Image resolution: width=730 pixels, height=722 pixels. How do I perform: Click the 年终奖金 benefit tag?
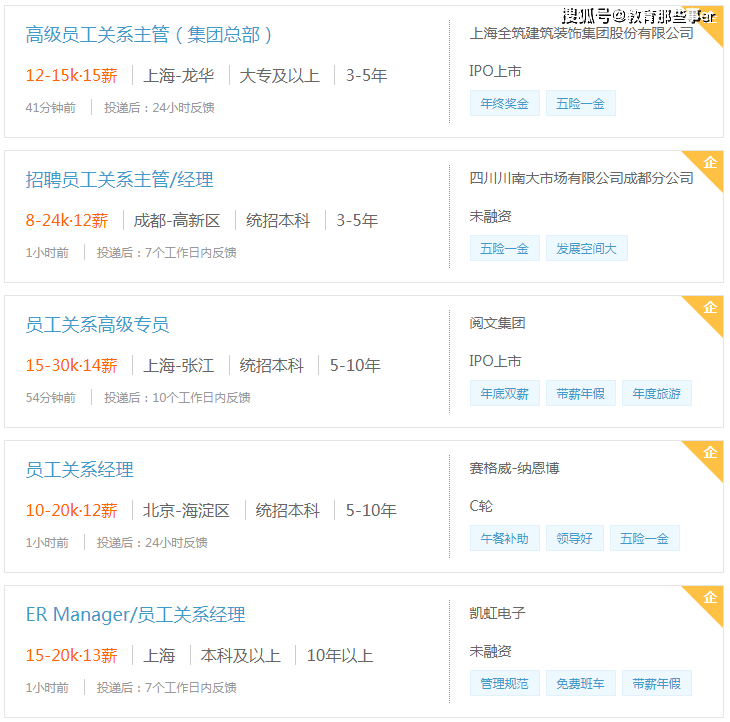click(505, 103)
